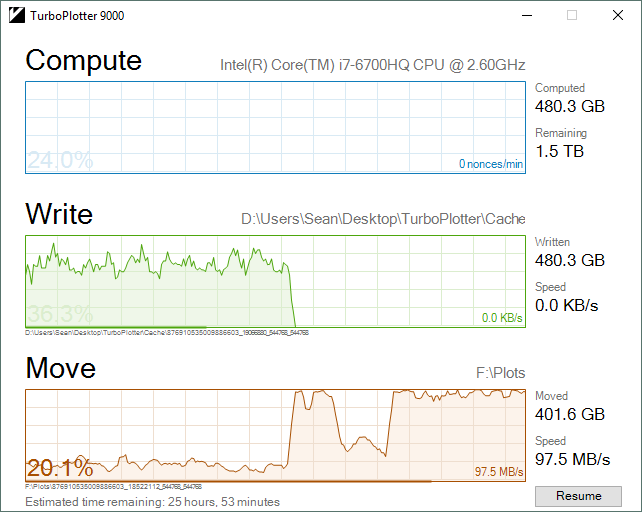Click Remaining value 1.5 TB

tap(559, 152)
